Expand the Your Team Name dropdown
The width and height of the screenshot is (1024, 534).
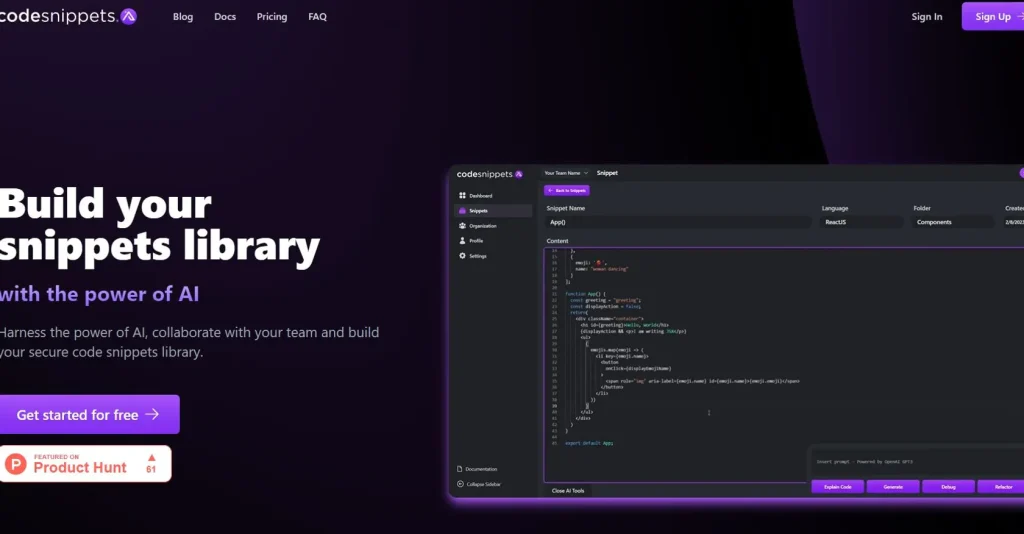click(566, 173)
